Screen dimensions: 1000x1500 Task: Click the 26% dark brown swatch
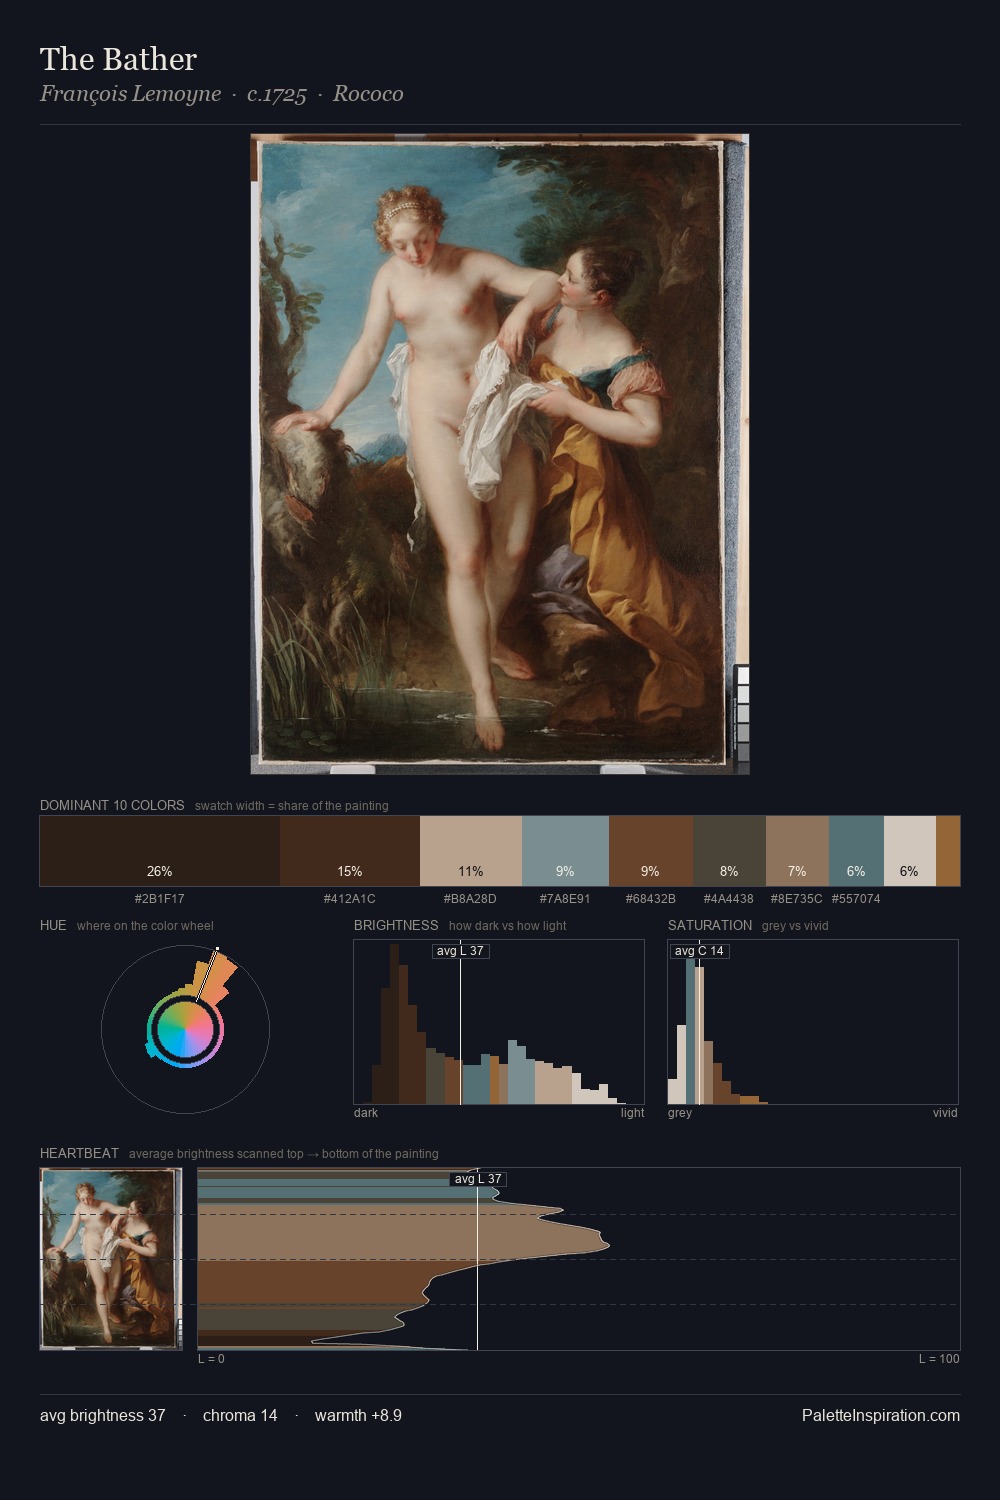click(x=160, y=851)
